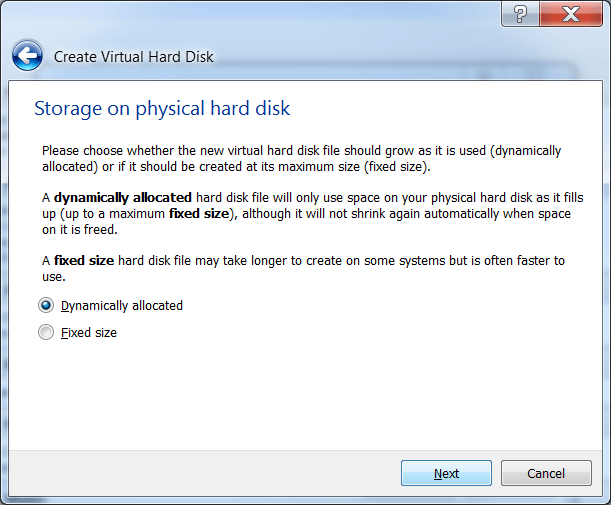611x505 pixels.
Task: Click the bold "dynamically allocated" words in the description
Action: pos(123,198)
